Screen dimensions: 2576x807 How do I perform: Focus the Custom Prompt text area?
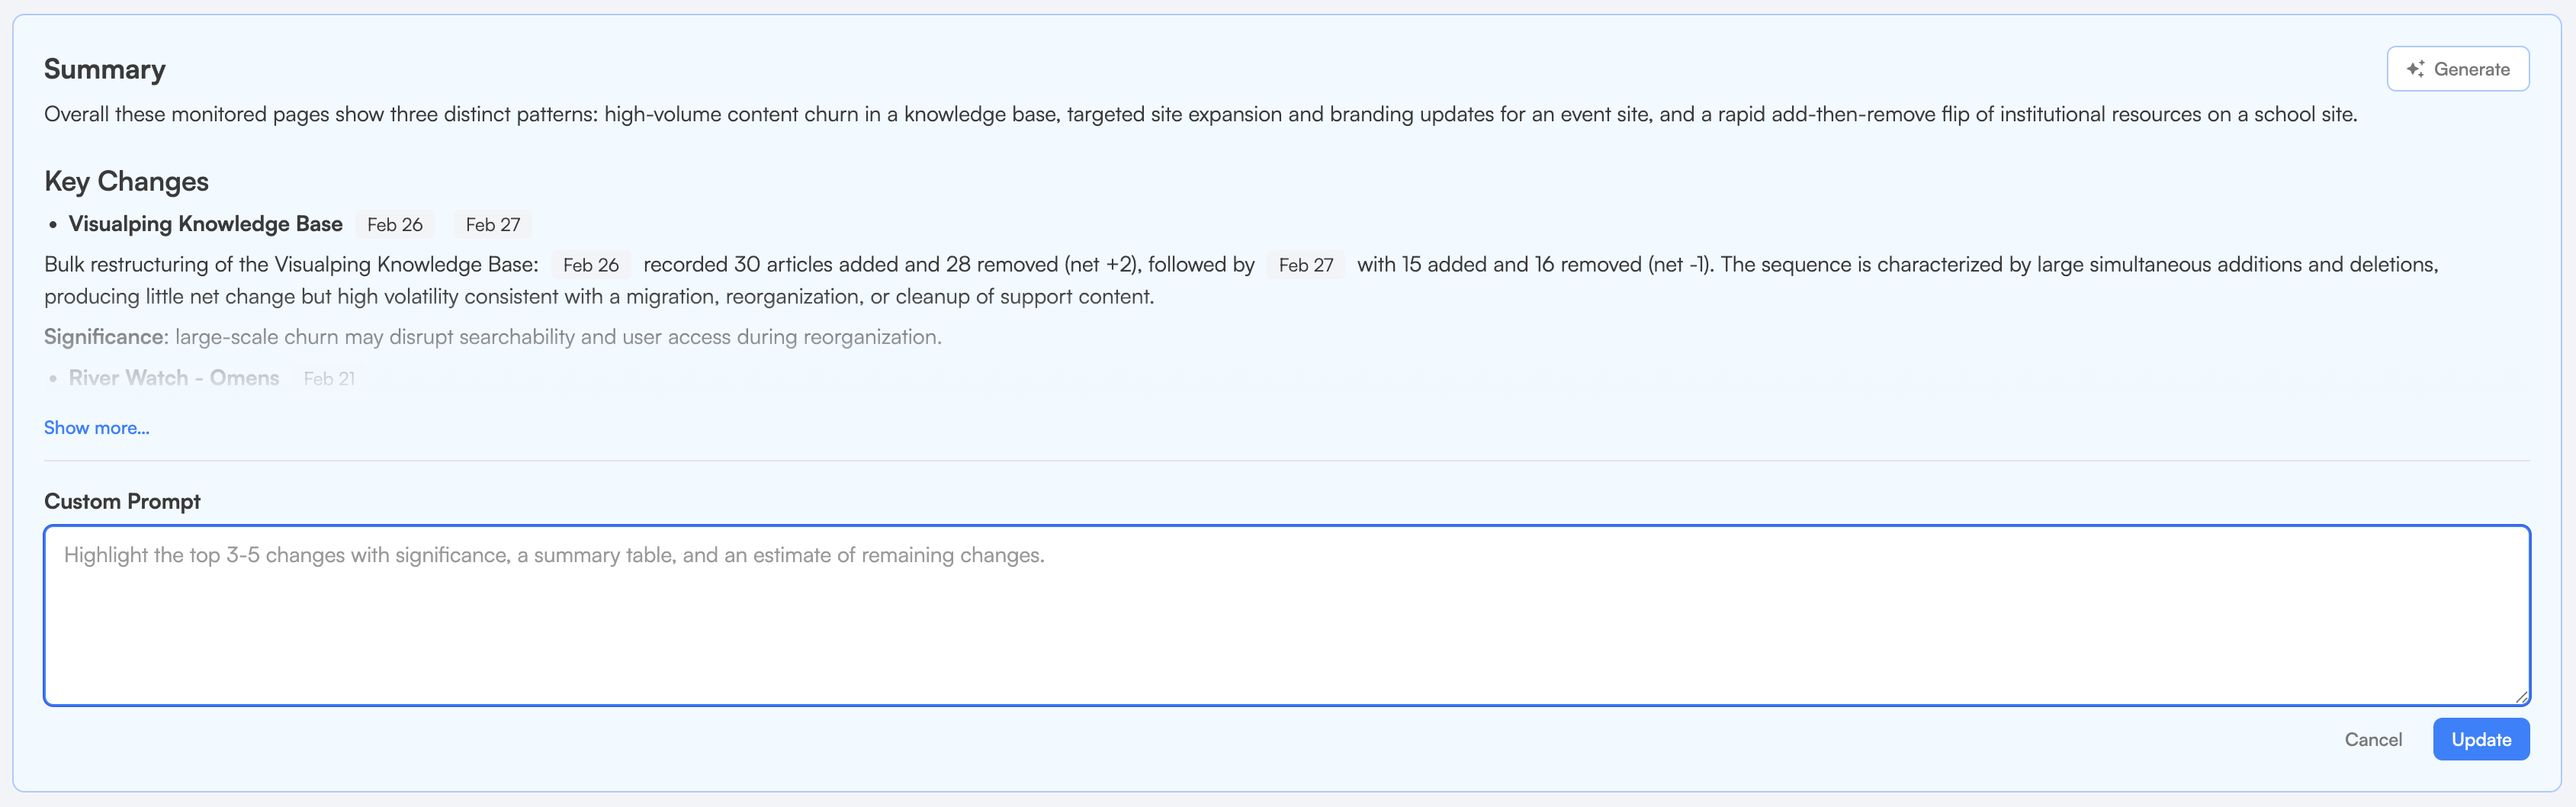tap(1286, 615)
